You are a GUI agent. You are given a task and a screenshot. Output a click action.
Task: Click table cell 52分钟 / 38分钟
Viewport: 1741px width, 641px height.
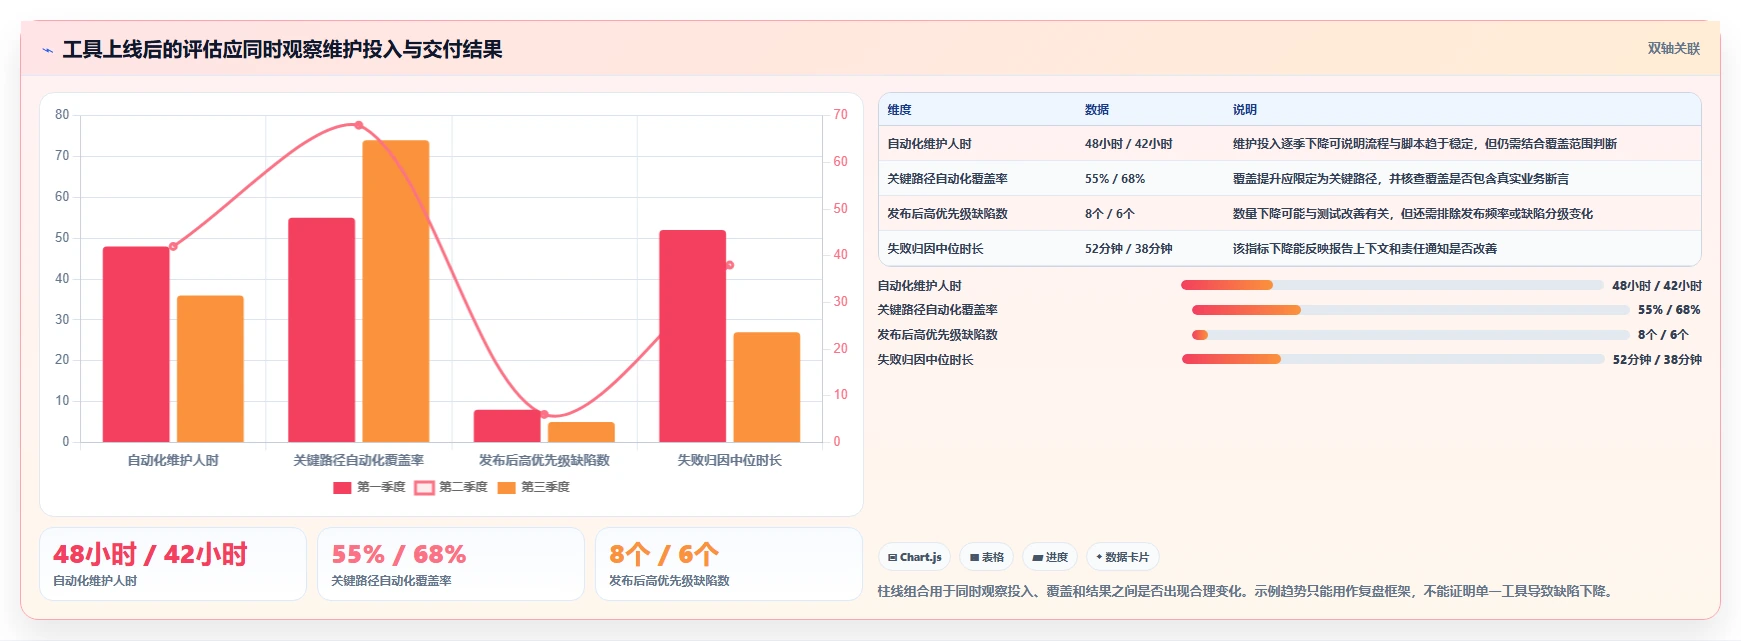(1129, 249)
